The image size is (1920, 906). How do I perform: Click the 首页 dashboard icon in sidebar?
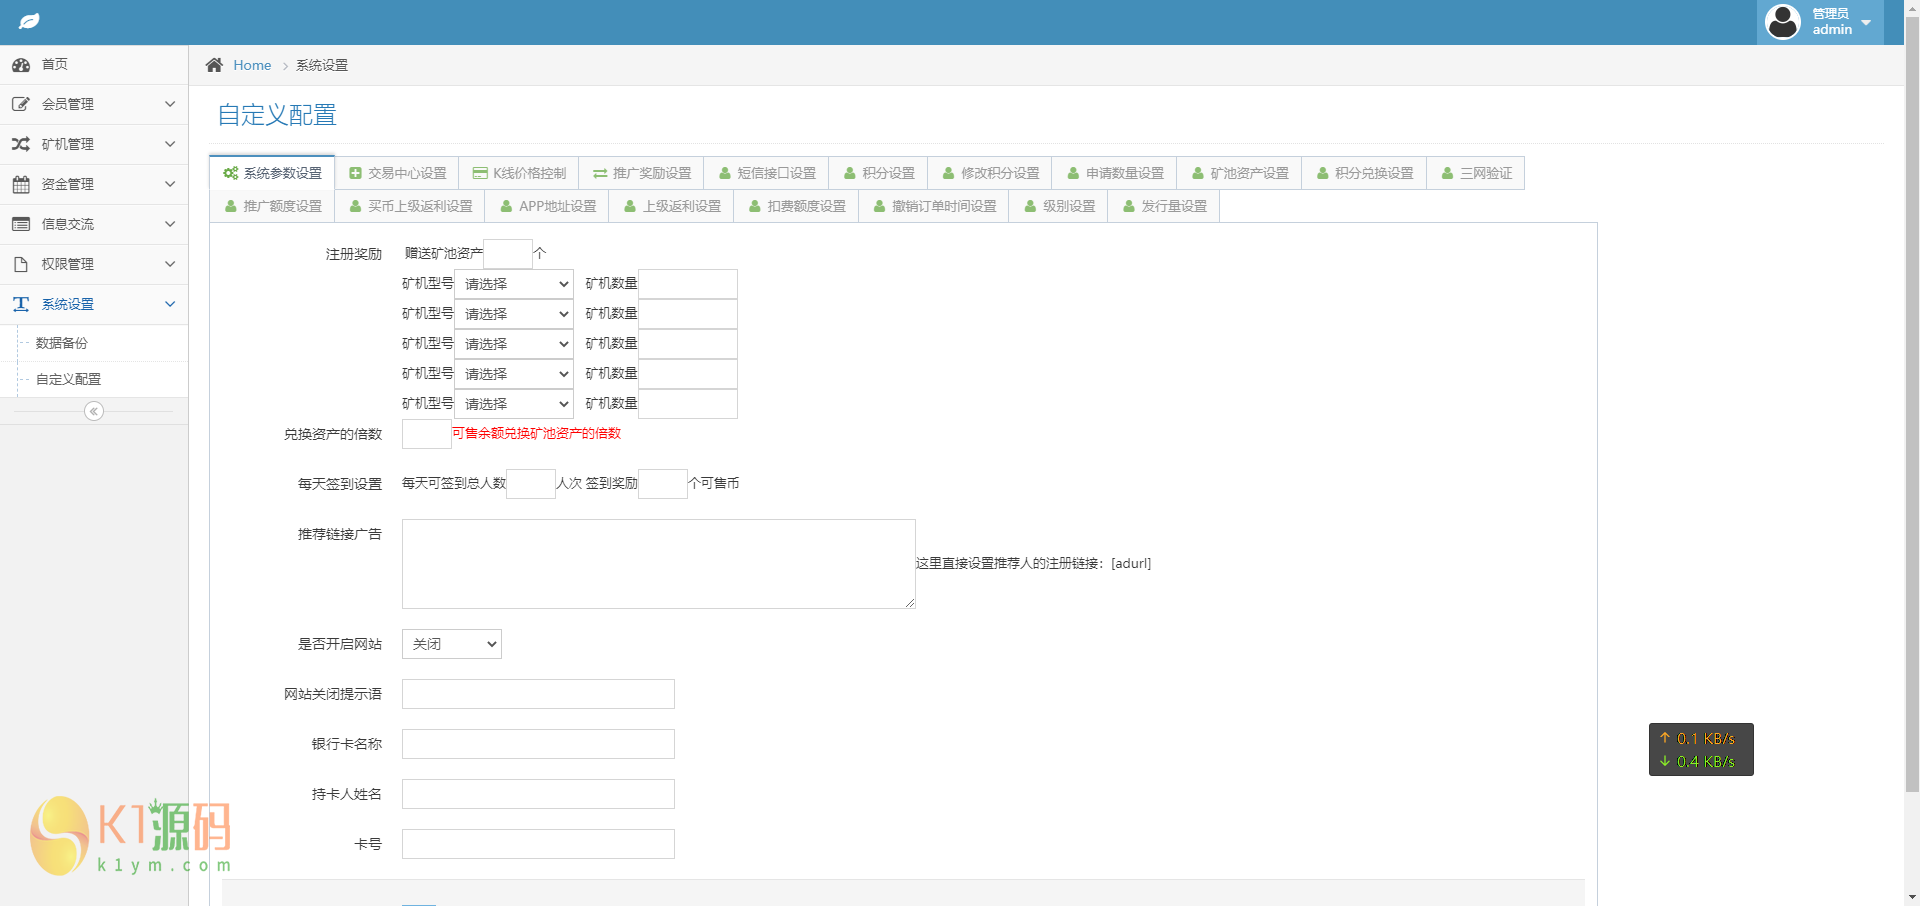pyautogui.click(x=21, y=65)
